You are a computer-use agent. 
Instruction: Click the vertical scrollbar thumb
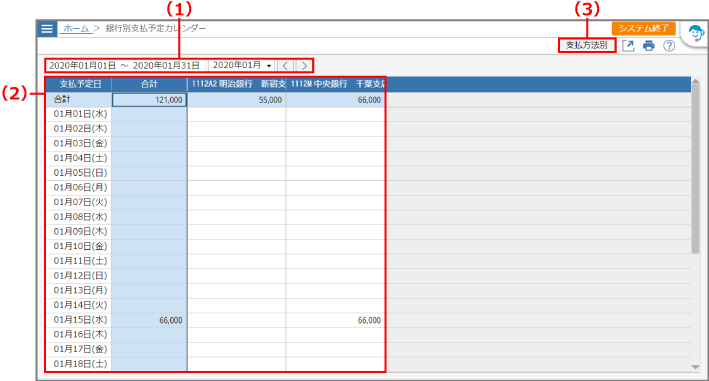coord(695,169)
